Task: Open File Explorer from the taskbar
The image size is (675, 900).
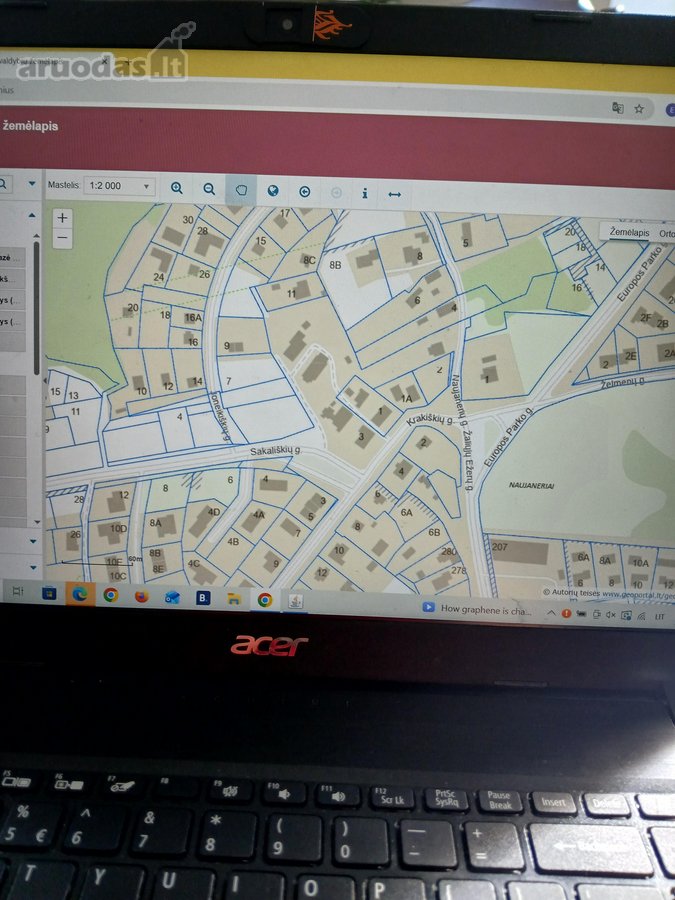Action: [234, 599]
